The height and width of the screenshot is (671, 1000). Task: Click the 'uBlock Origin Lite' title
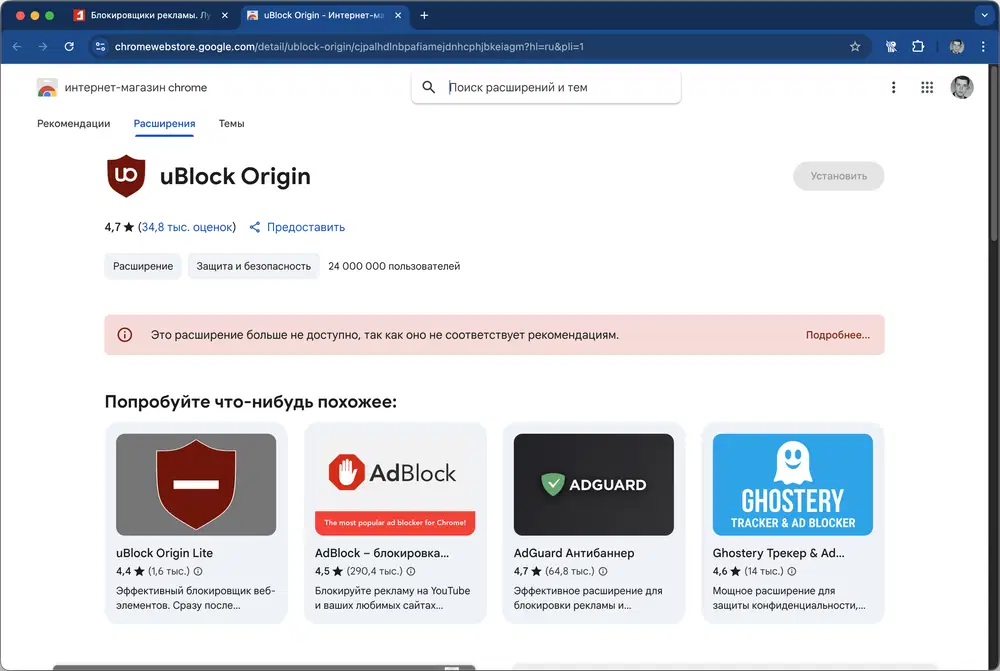165,553
